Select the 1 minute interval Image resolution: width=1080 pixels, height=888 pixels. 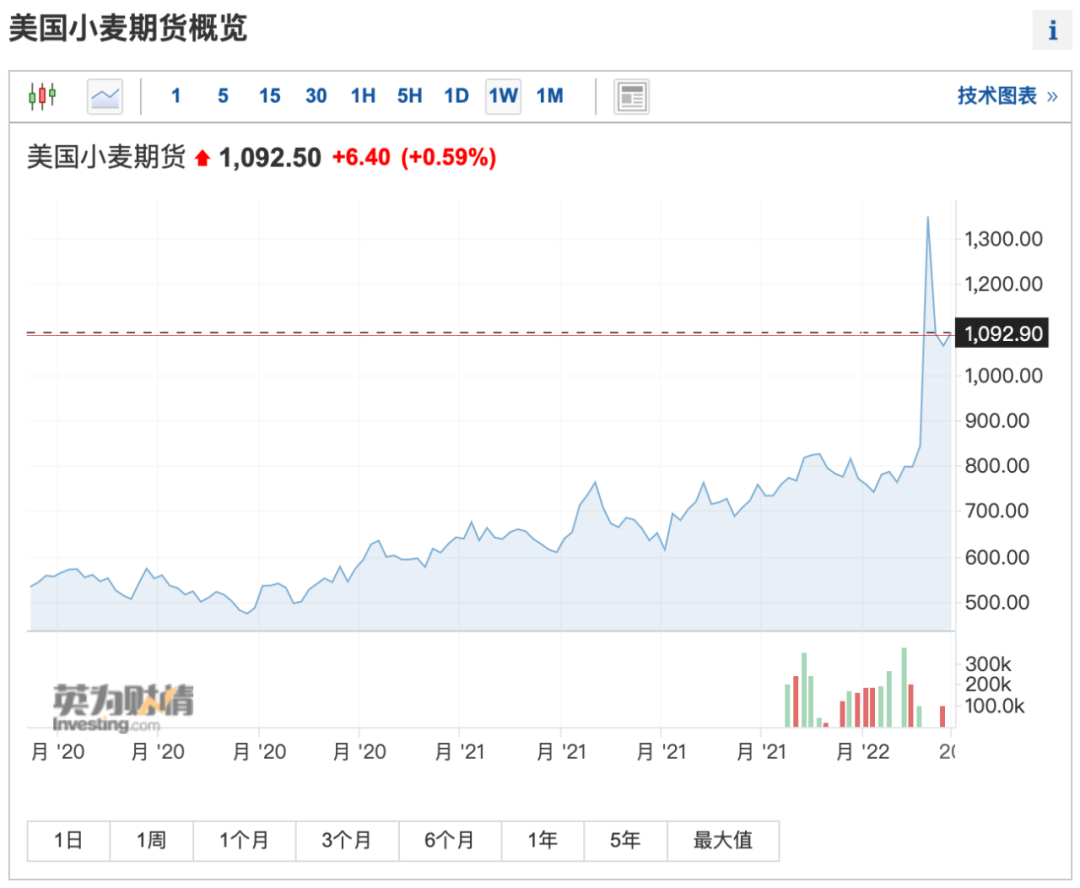click(176, 96)
